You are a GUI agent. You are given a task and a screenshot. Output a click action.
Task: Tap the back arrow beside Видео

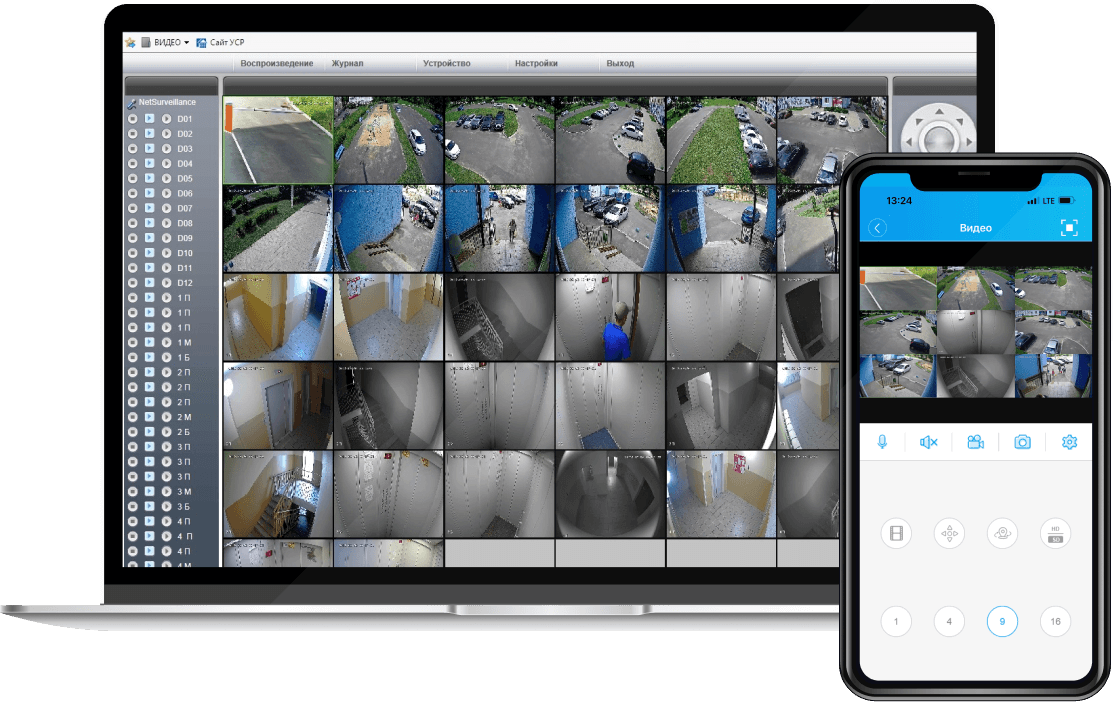tap(878, 228)
